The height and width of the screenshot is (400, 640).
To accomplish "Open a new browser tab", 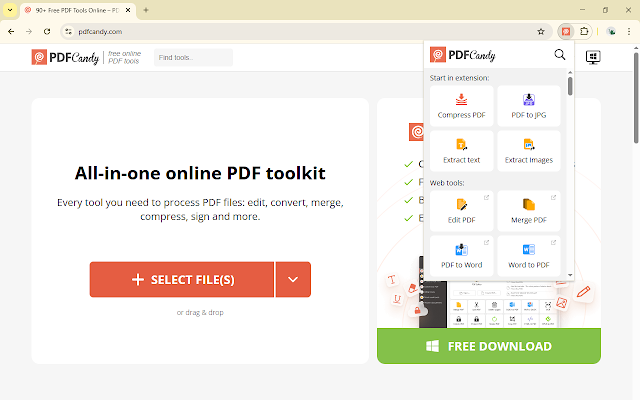I will coord(146,10).
